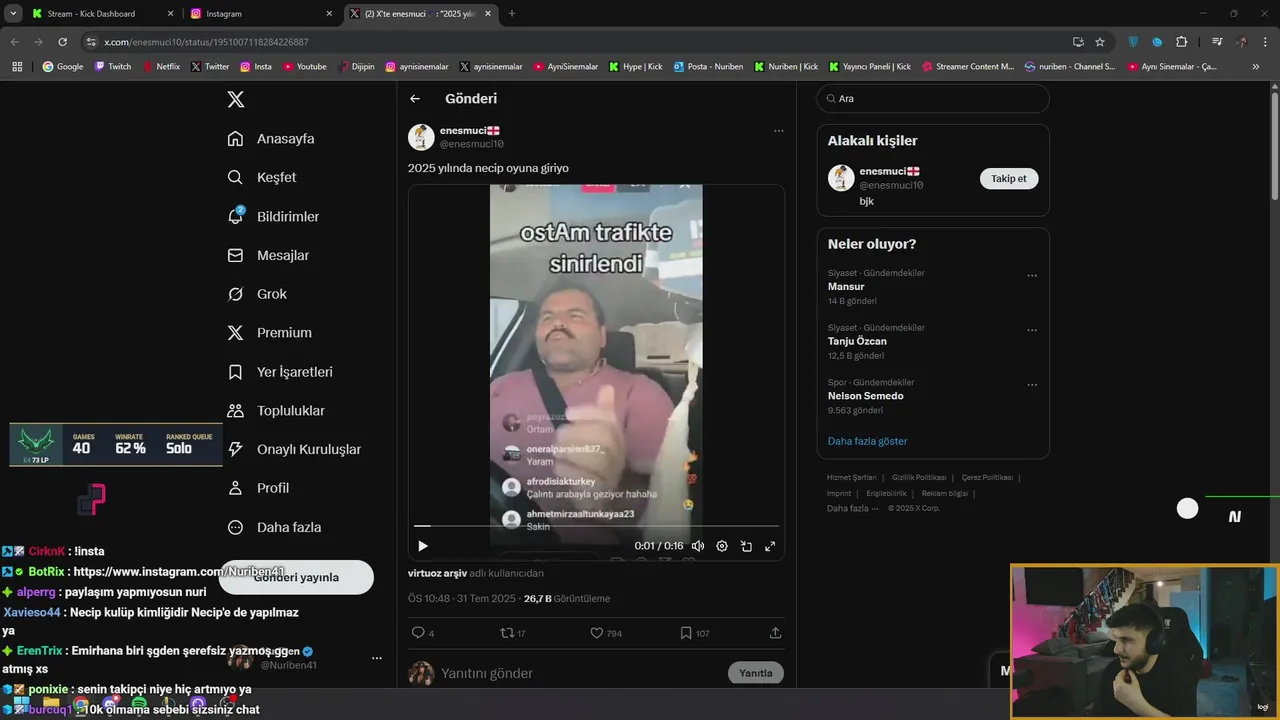This screenshot has height=720, width=1280.
Task: Click the Gönderi yayınla button
Action: click(296, 577)
